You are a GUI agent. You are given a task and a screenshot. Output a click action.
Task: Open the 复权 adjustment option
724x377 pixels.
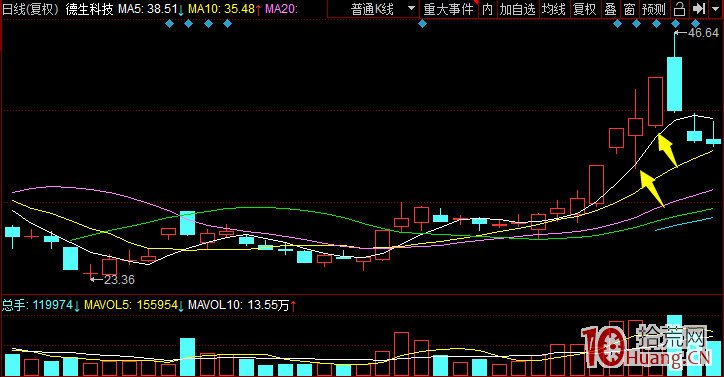tap(584, 9)
